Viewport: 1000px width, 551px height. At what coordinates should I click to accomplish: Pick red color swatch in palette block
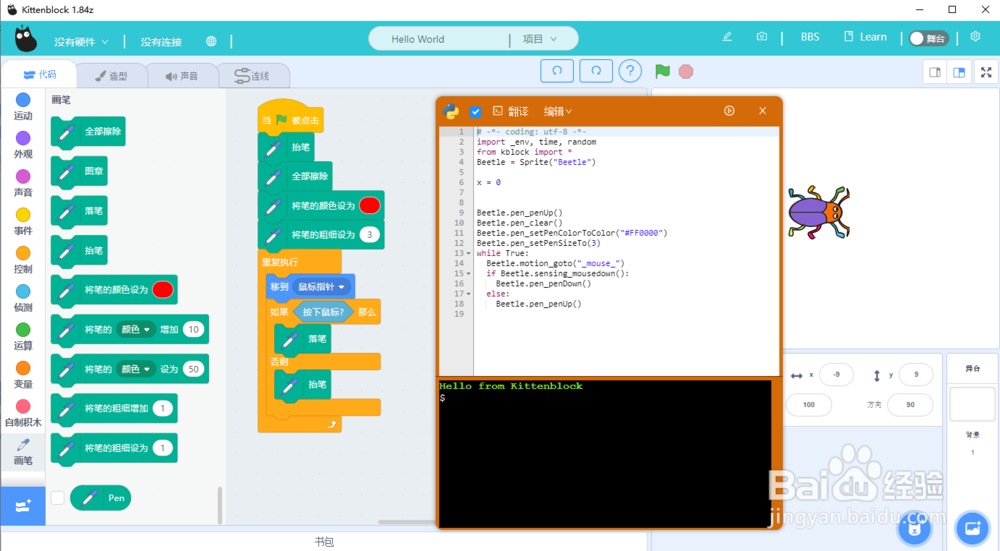pyautogui.click(x=163, y=290)
